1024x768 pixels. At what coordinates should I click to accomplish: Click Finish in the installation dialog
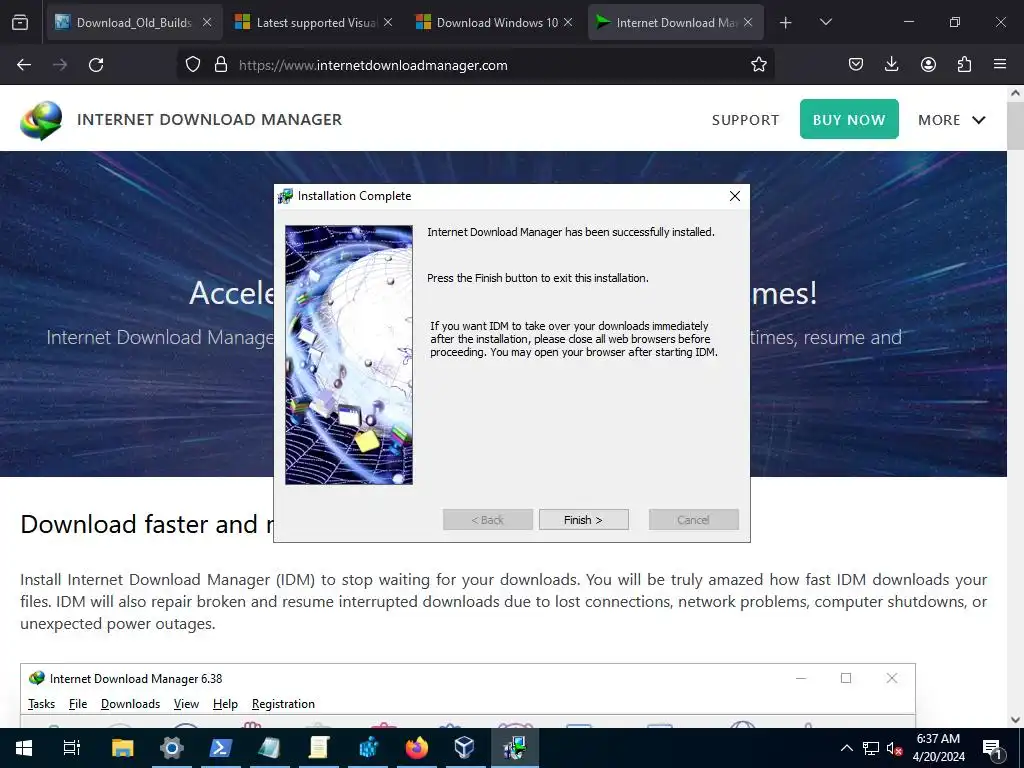[584, 520]
